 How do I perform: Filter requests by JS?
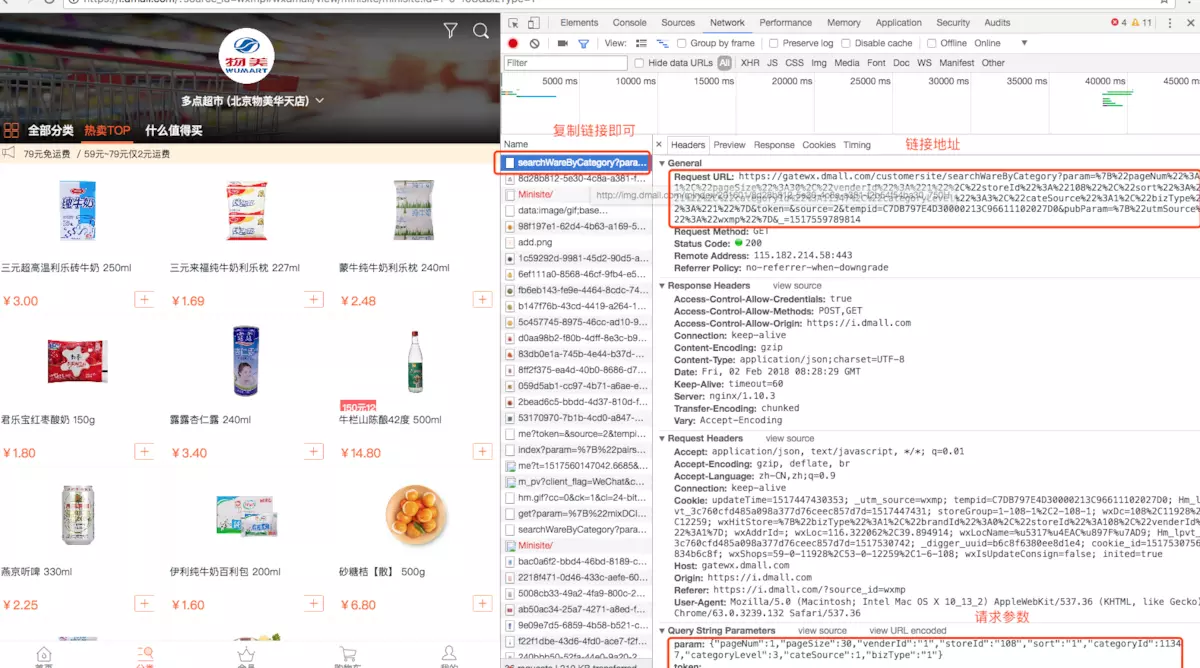pos(772,62)
